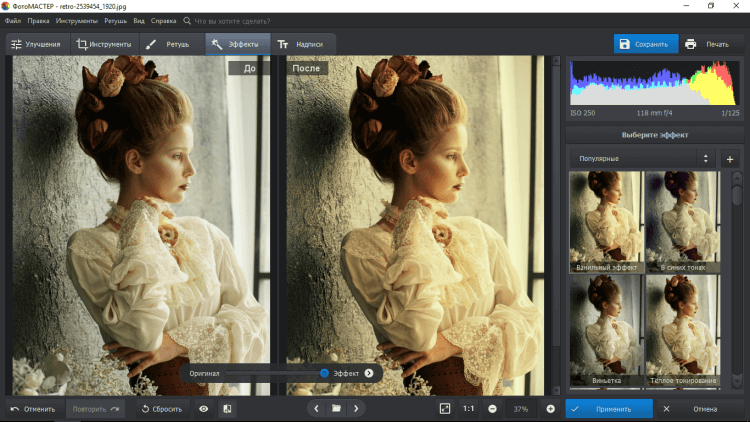This screenshot has width=750, height=422.
Task: Open the folder icon between navigation arrows
Action: point(337,409)
